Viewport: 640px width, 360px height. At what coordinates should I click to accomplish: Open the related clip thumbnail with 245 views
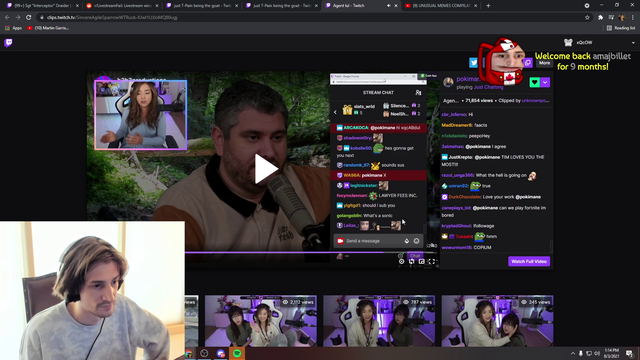[x=498, y=321]
